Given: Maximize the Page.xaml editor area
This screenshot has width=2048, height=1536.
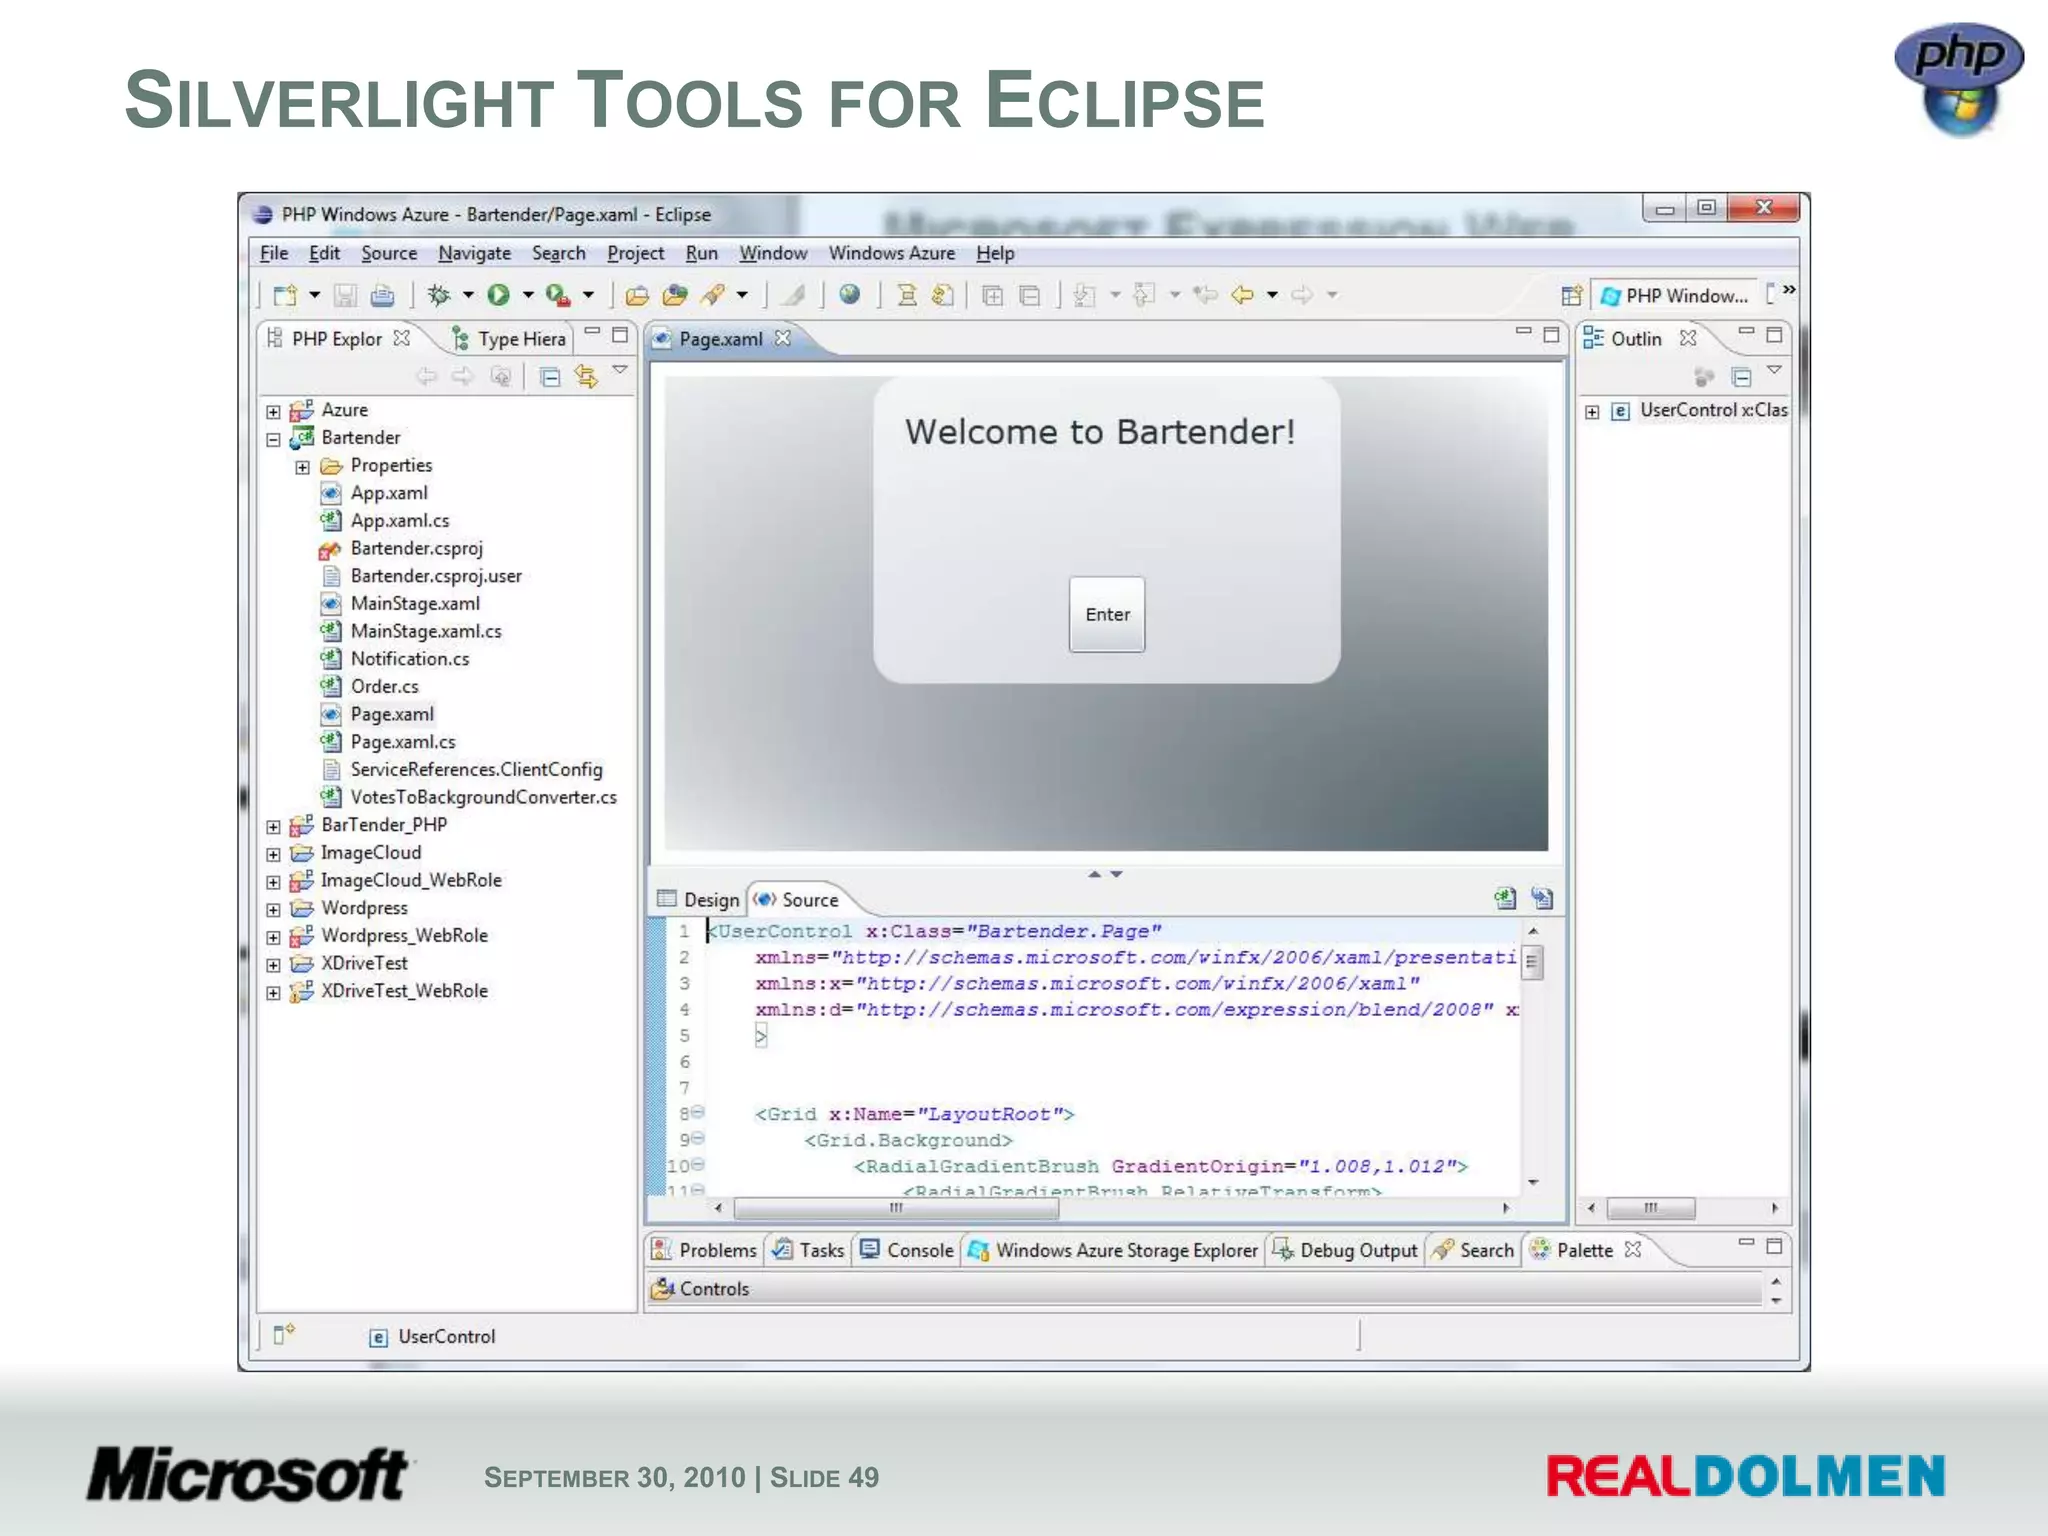Looking at the screenshot, I should (1551, 334).
